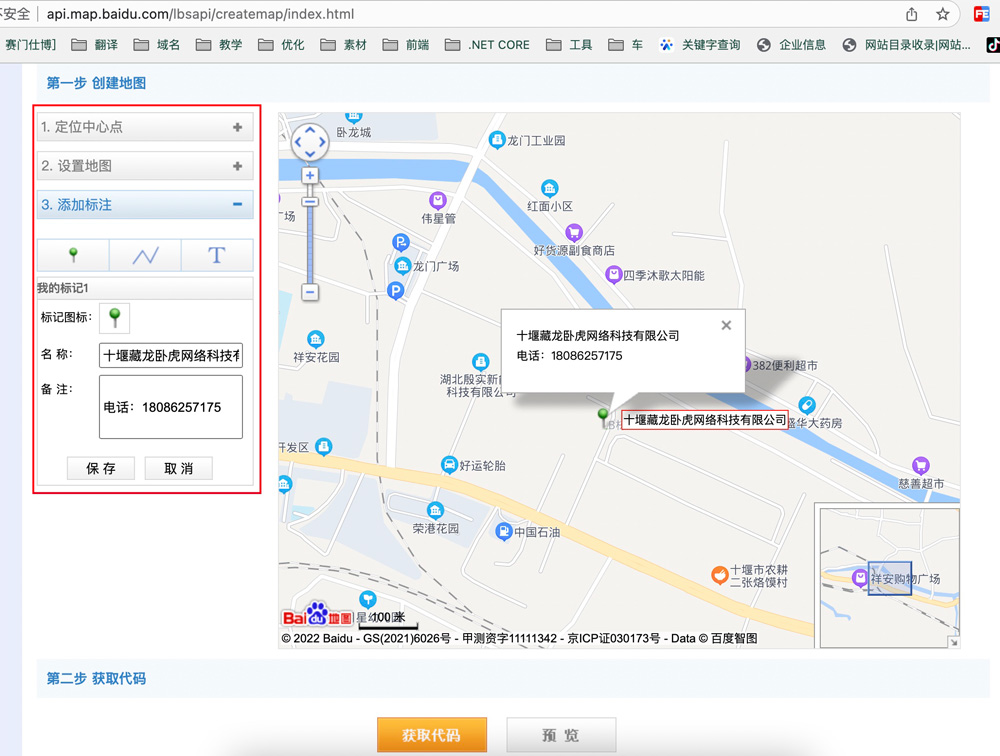
Task: Expand the 定位中心点 section
Action: [145, 127]
